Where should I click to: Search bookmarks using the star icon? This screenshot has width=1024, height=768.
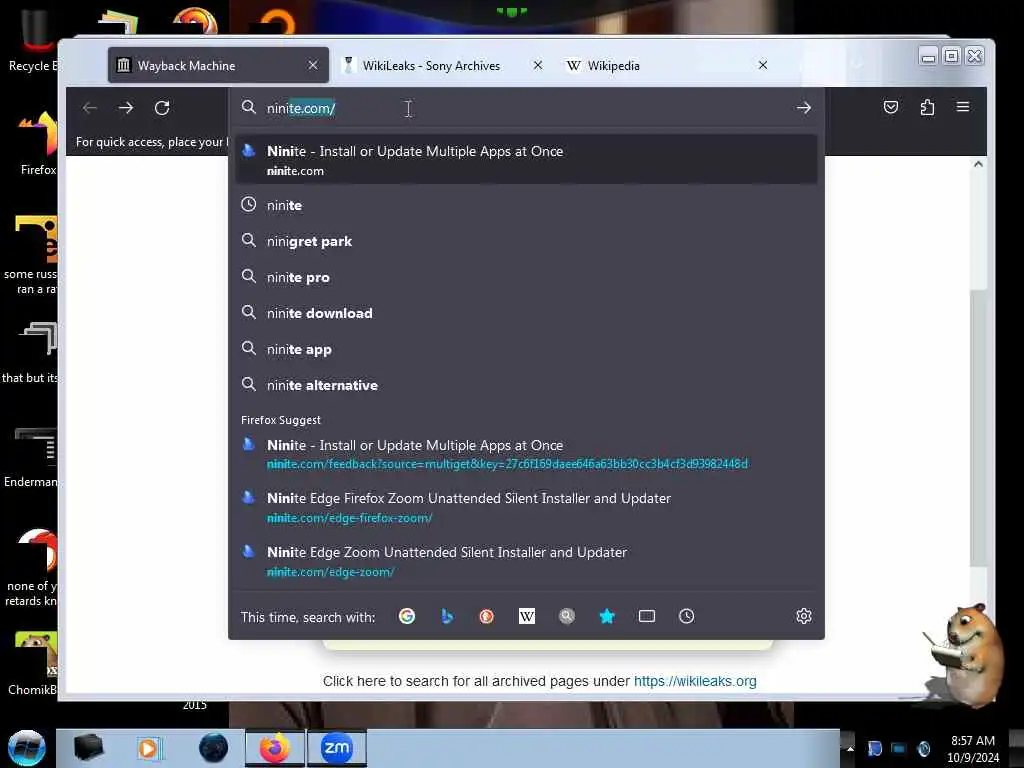pyautogui.click(x=607, y=616)
